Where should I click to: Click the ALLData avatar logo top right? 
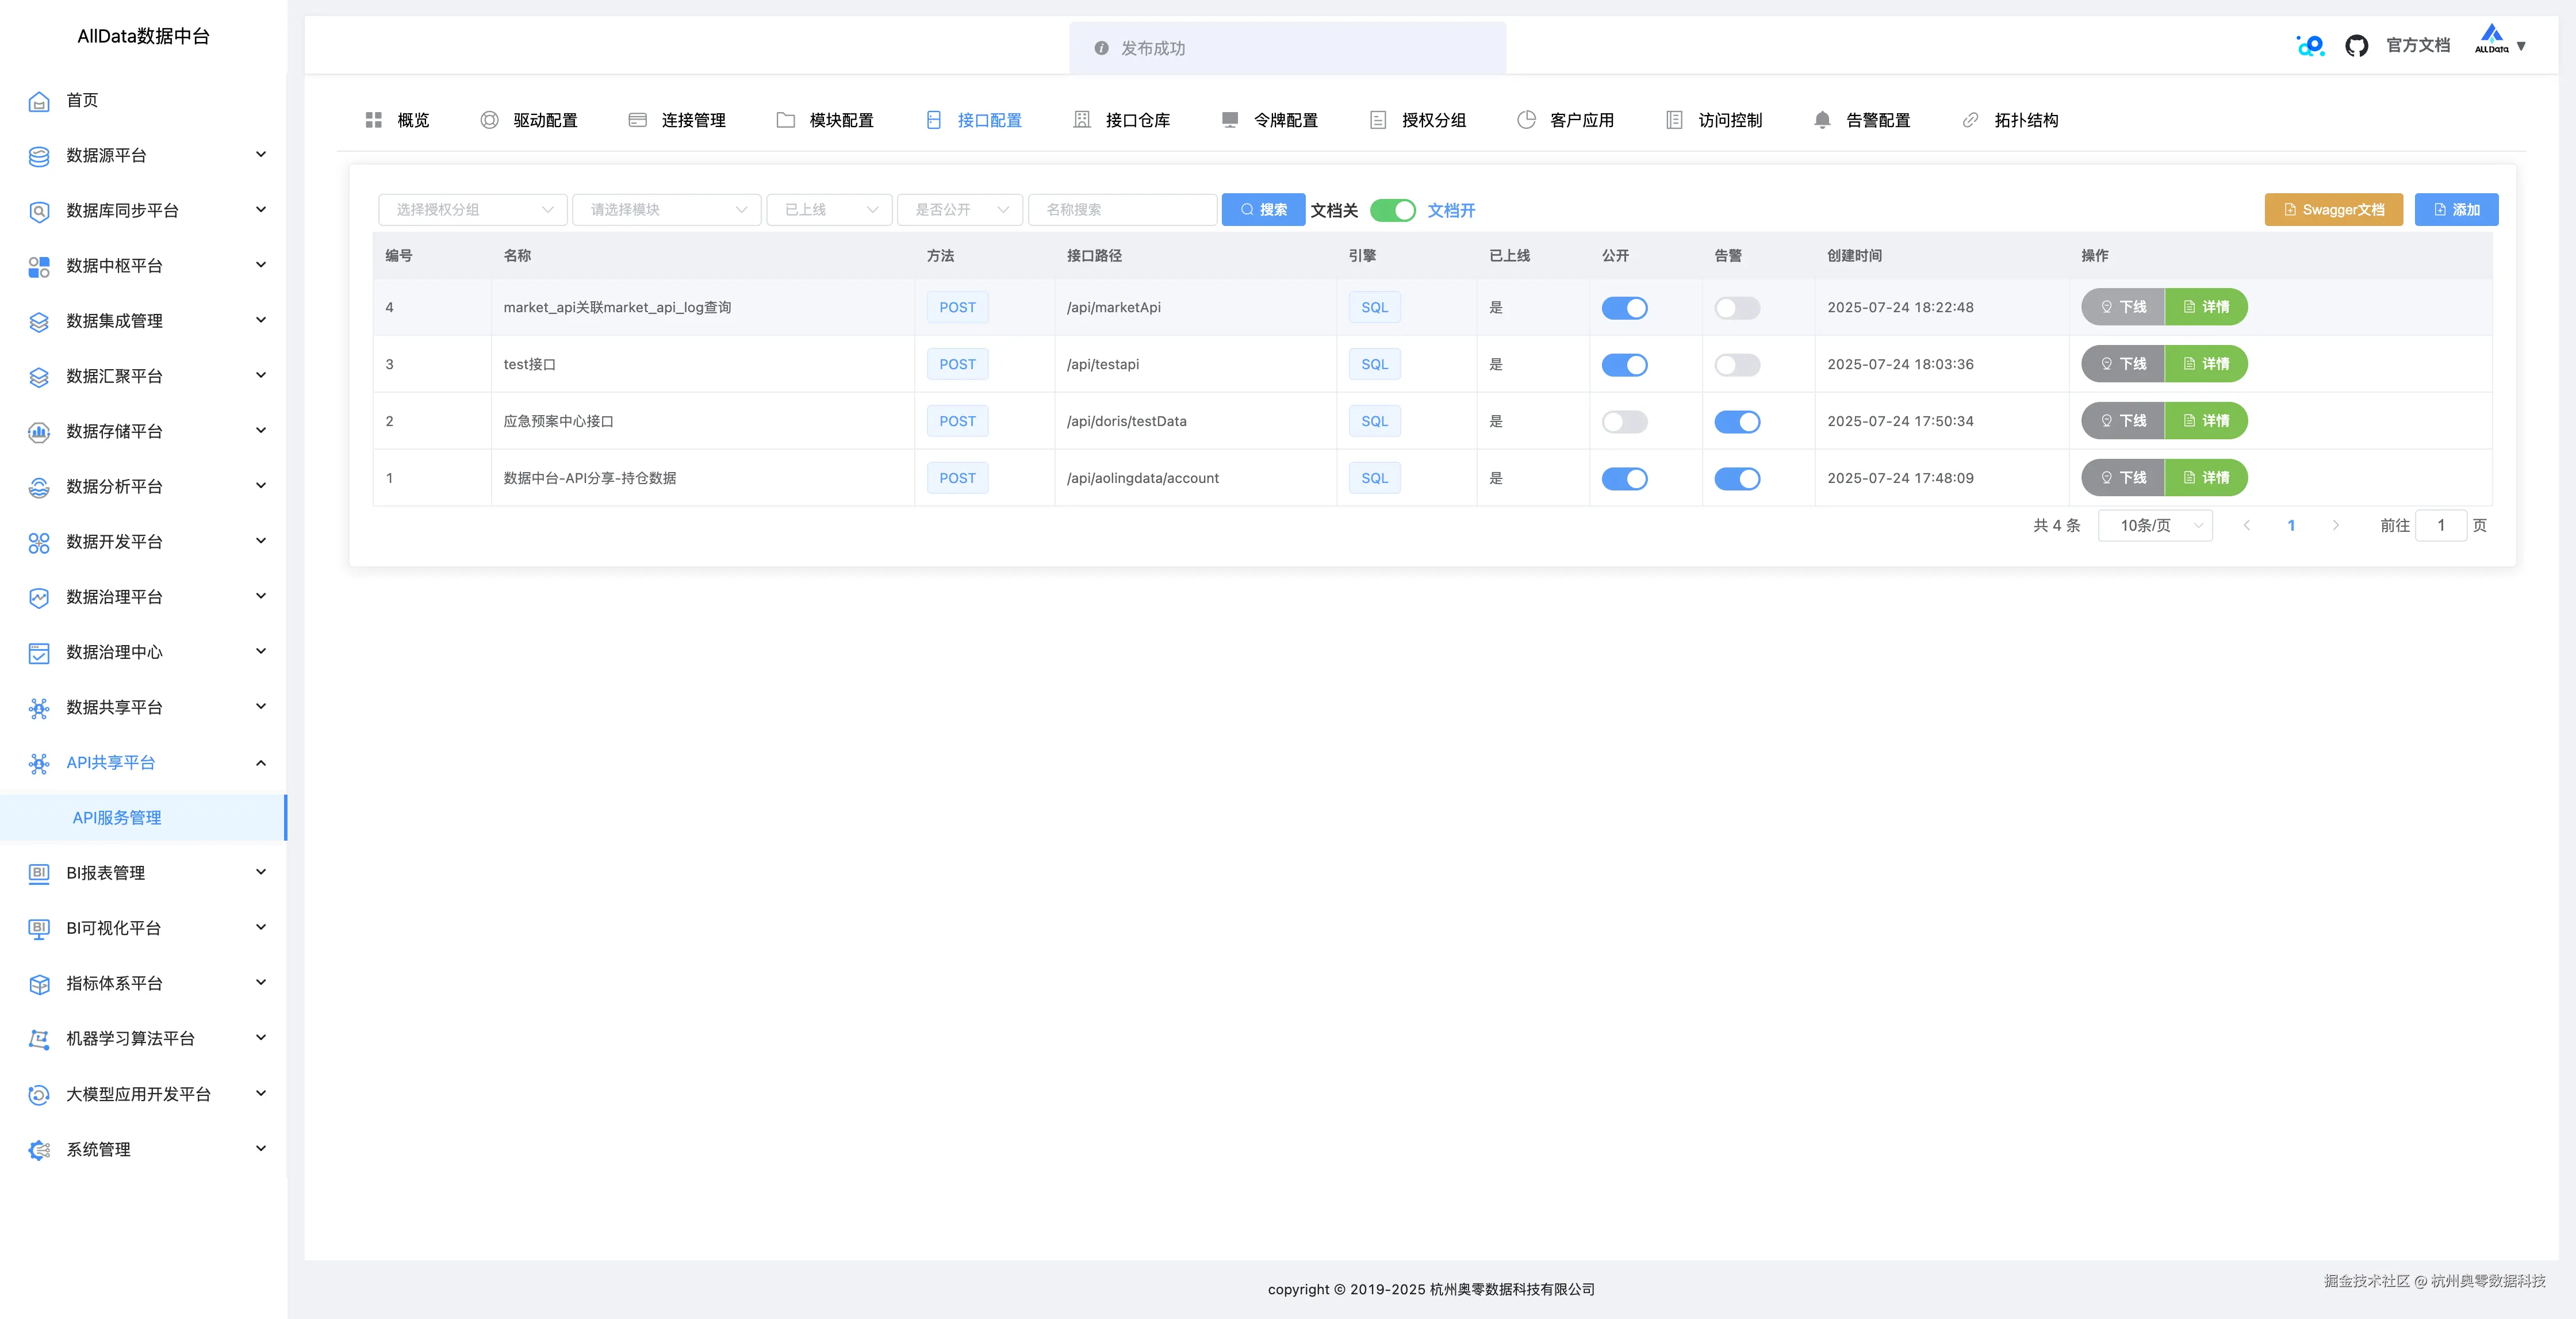click(x=2491, y=40)
